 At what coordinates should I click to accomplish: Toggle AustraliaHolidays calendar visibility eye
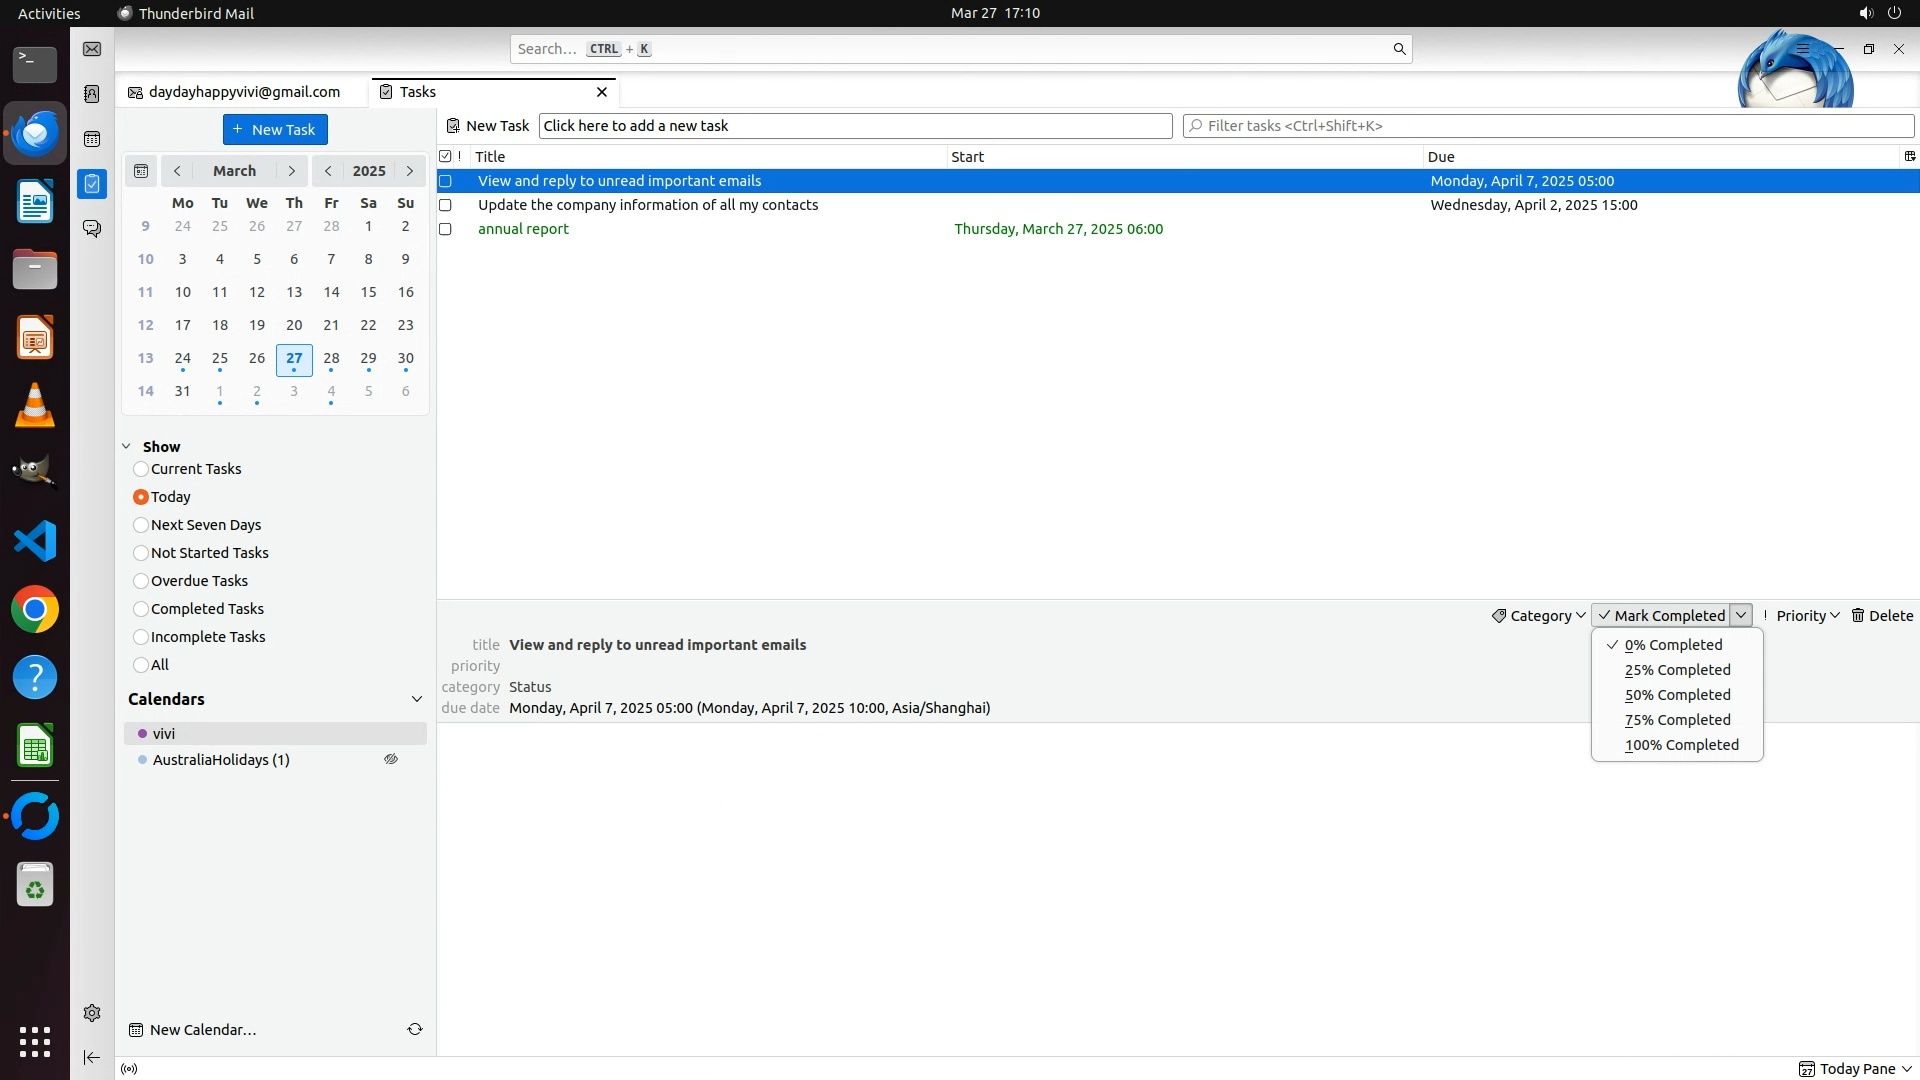(391, 760)
